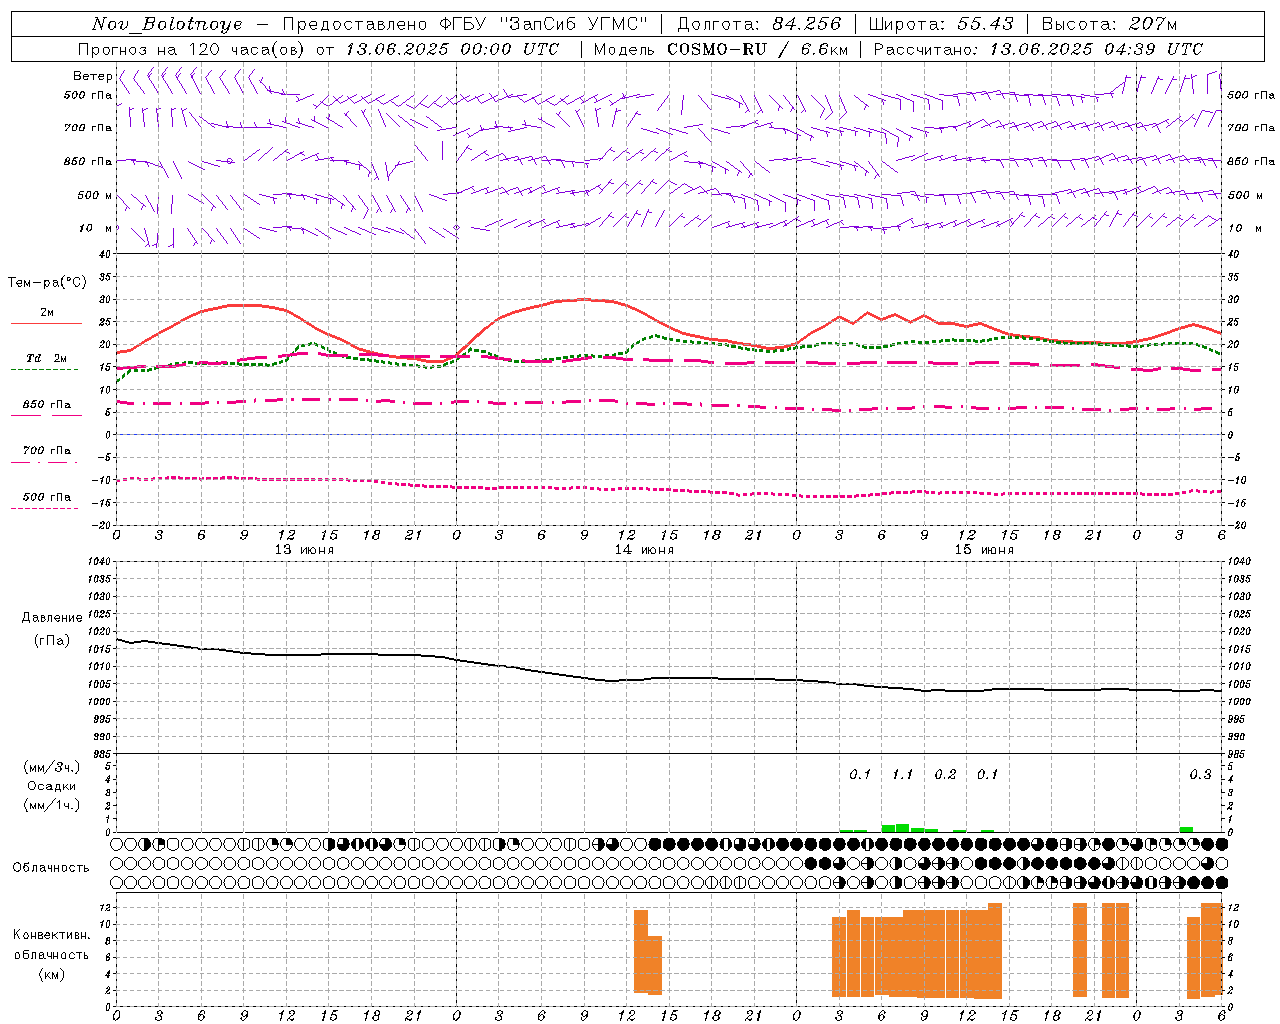This screenshot has width=1280, height=1024.
Task: Click the 700 гПа temperature legend label
Action: pyautogui.click(x=47, y=450)
